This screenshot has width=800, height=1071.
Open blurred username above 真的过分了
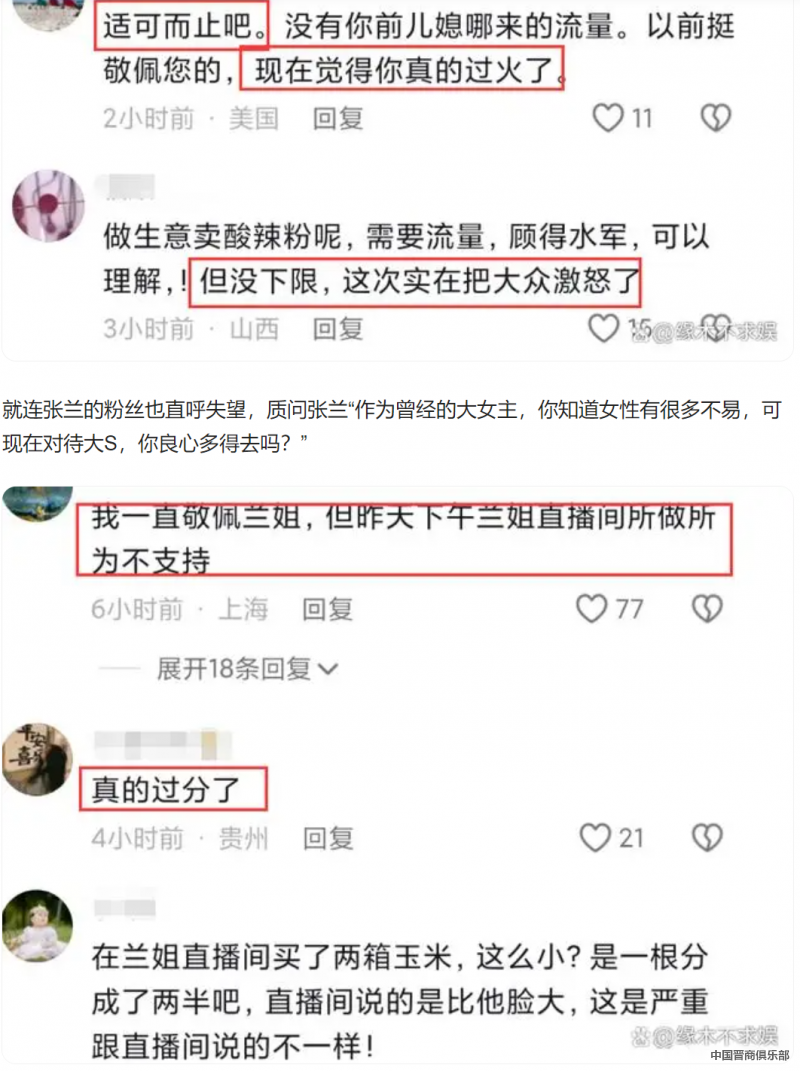click(x=163, y=745)
